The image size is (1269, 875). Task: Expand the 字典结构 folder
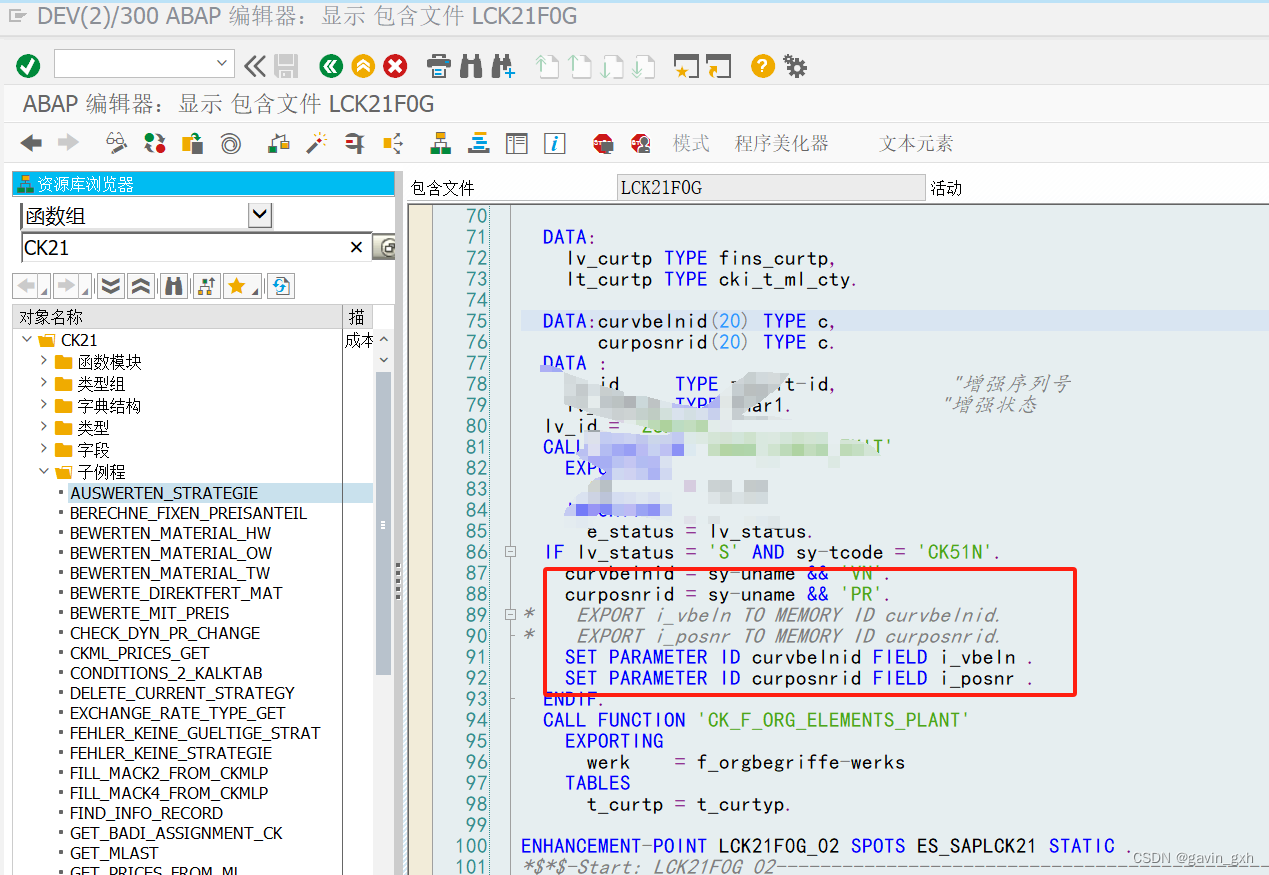pyautogui.click(x=43, y=405)
